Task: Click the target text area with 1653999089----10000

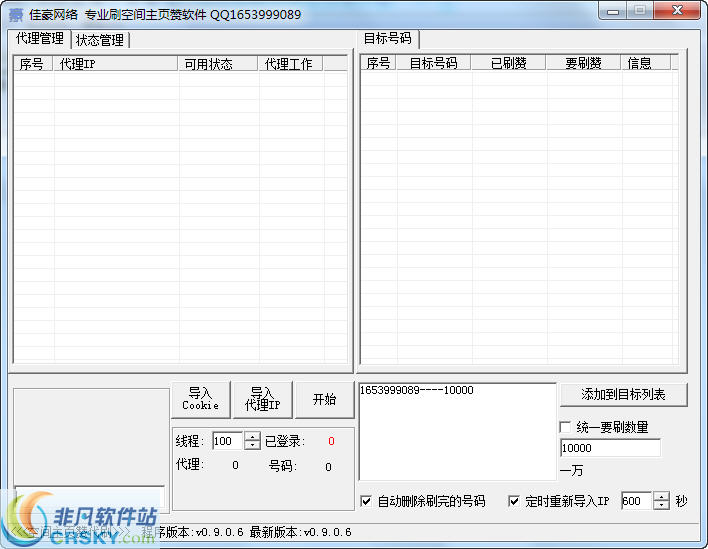Action: [457, 432]
